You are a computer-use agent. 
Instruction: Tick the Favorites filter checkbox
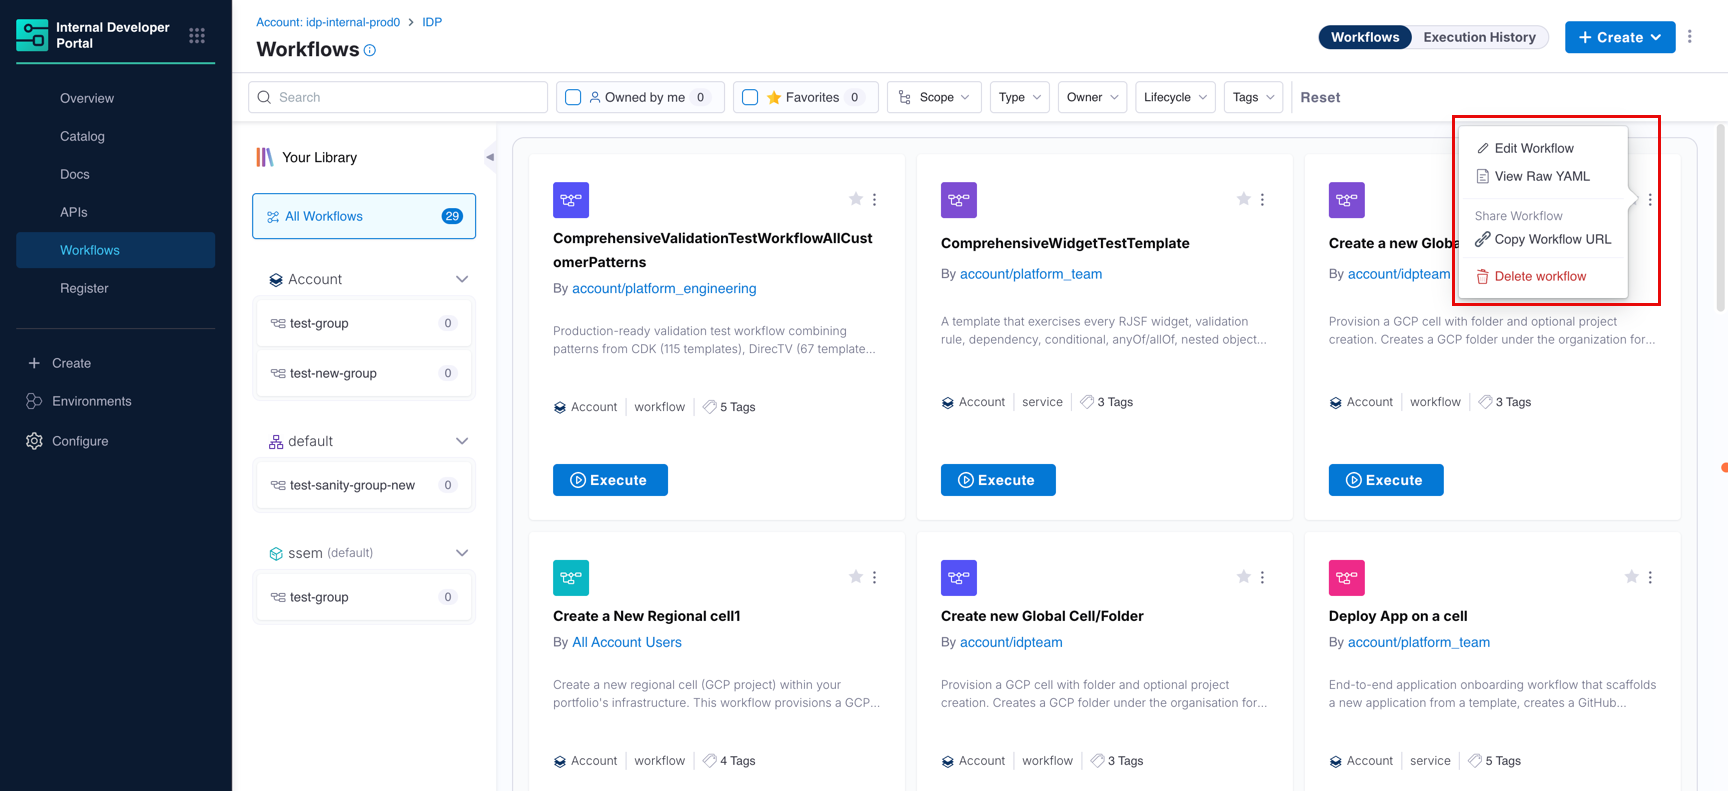pyautogui.click(x=750, y=97)
